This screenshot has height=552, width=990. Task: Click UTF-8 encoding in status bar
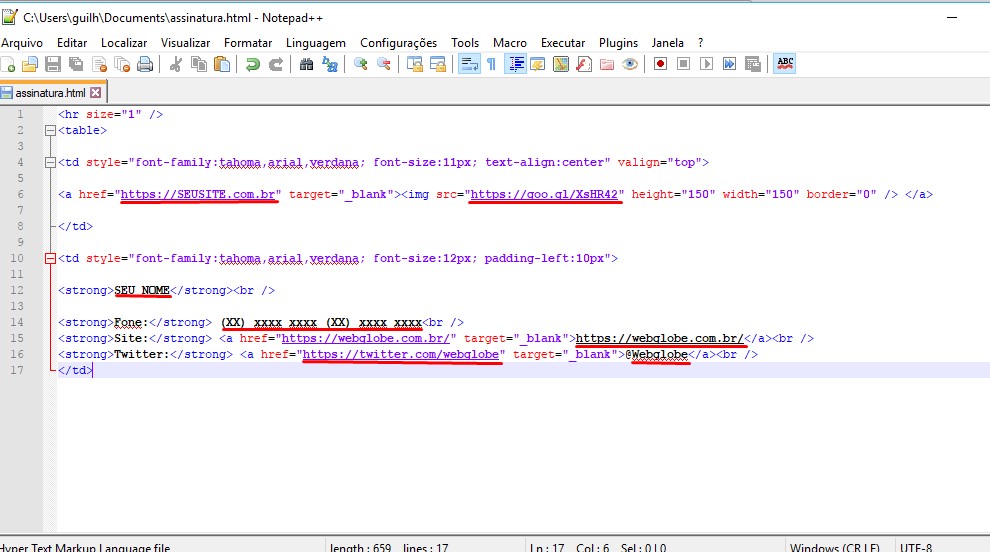pyautogui.click(x=915, y=547)
